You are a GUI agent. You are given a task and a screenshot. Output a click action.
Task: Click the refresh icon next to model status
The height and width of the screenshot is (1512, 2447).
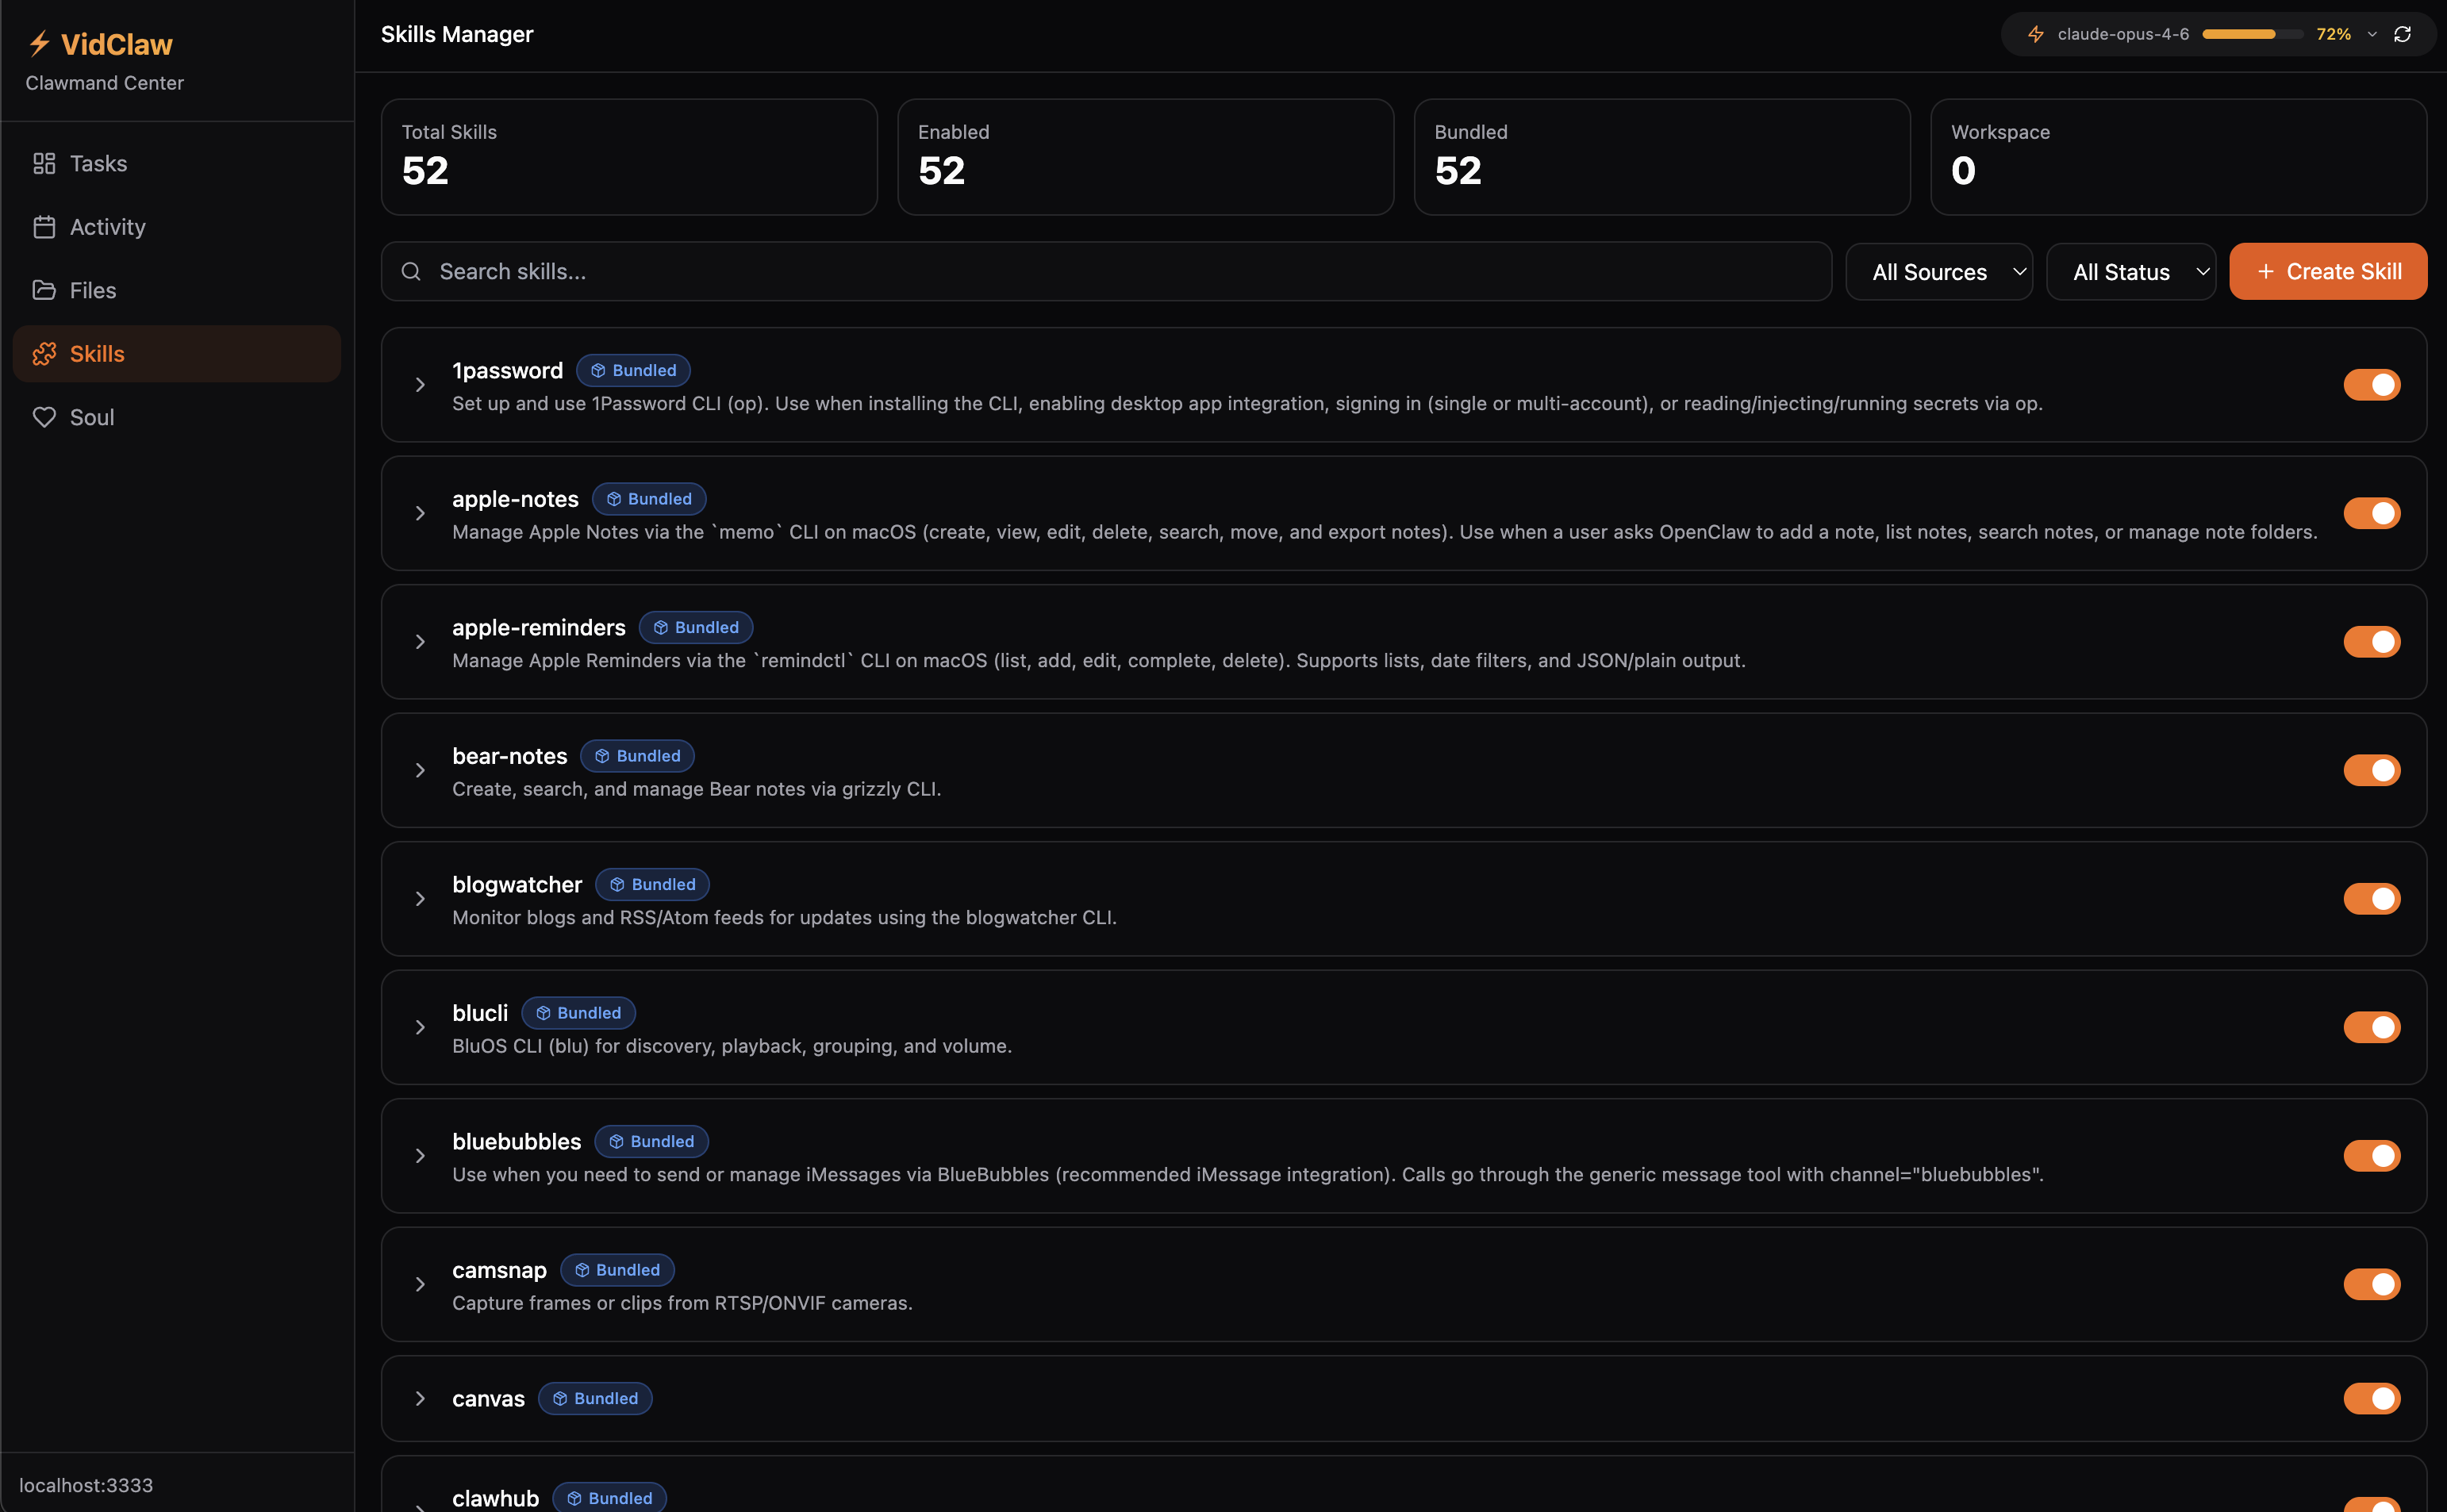pos(2403,33)
